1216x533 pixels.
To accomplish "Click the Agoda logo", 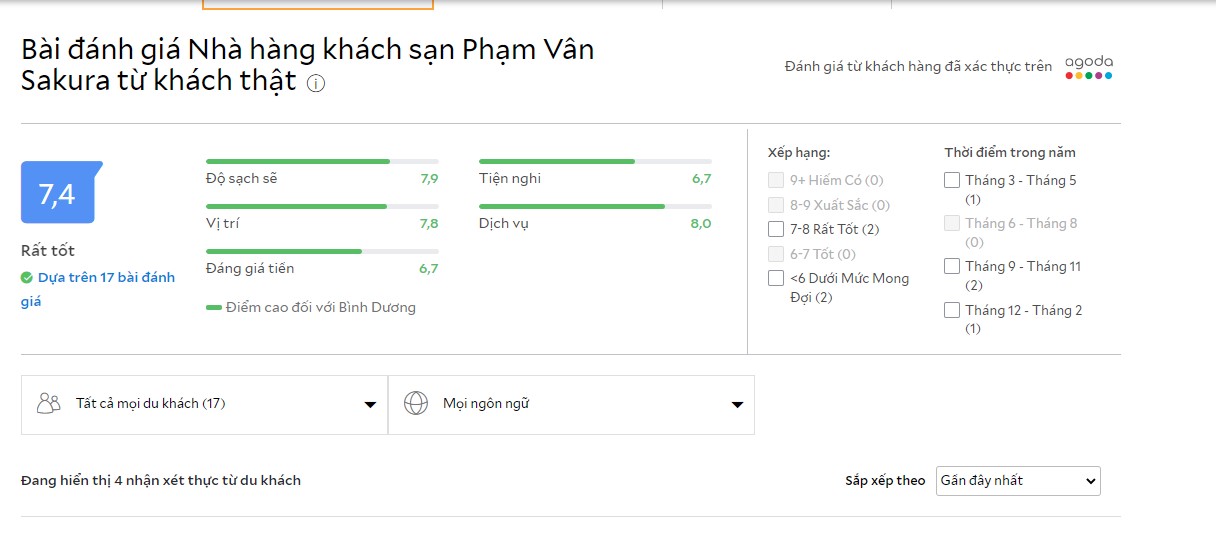I will point(1088,67).
